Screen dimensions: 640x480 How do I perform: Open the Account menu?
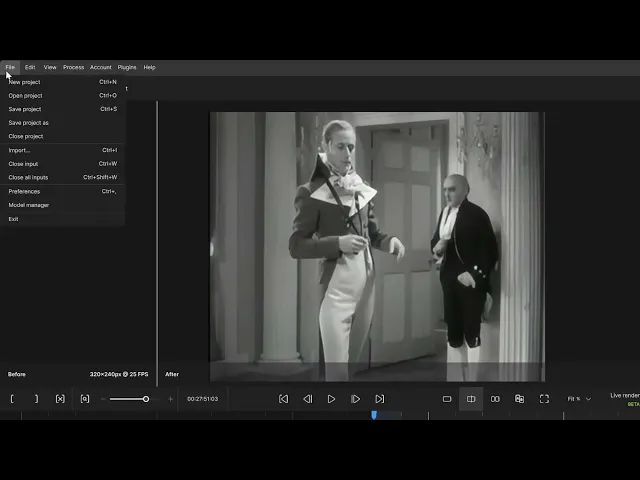[x=100, y=67]
